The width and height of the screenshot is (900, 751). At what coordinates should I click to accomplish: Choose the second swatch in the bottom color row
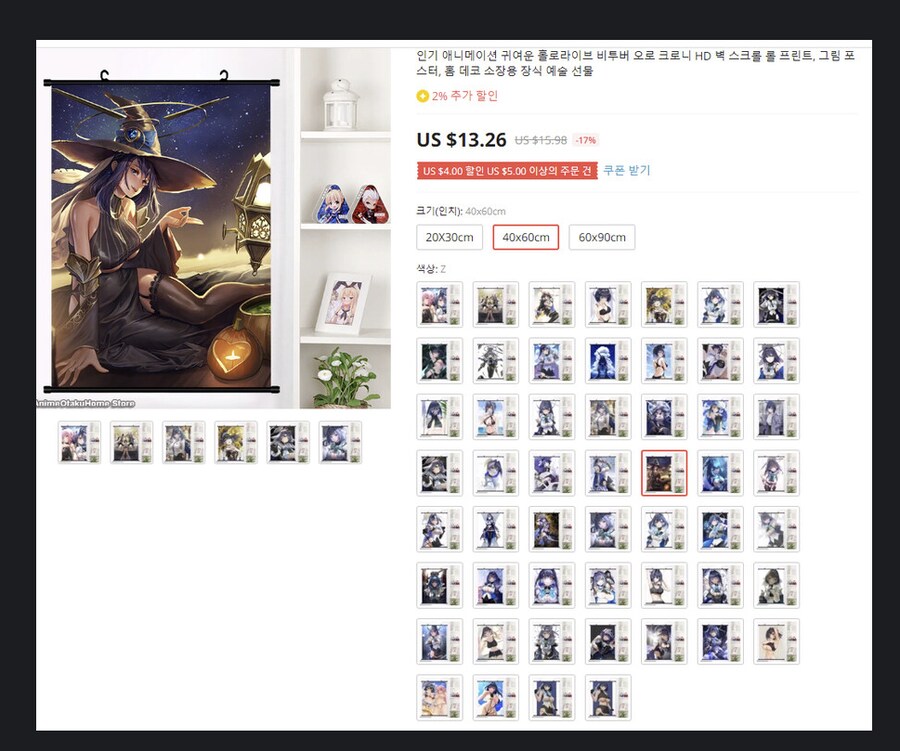496,698
